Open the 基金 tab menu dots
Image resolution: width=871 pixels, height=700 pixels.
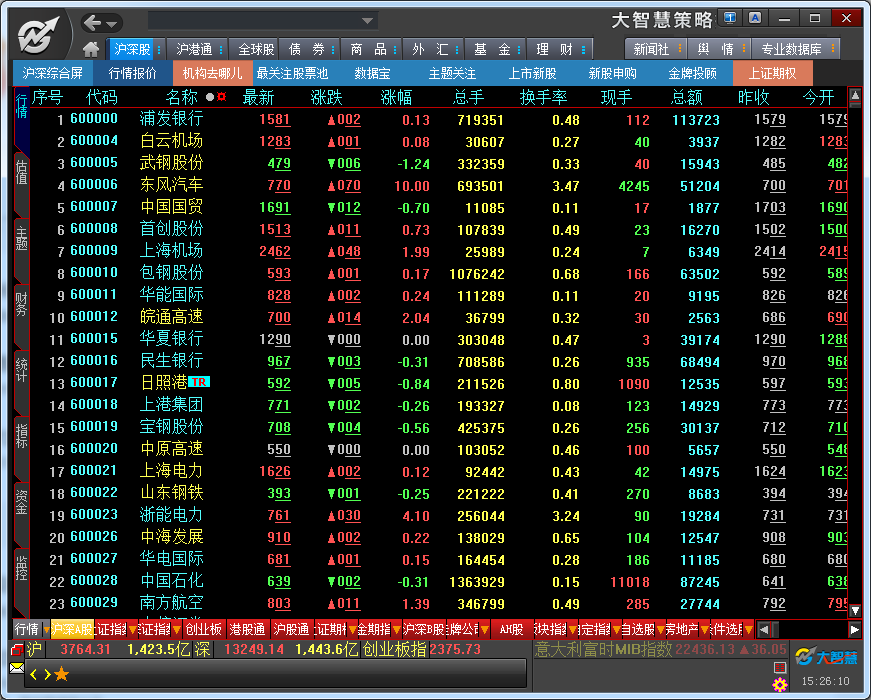[x=519, y=49]
